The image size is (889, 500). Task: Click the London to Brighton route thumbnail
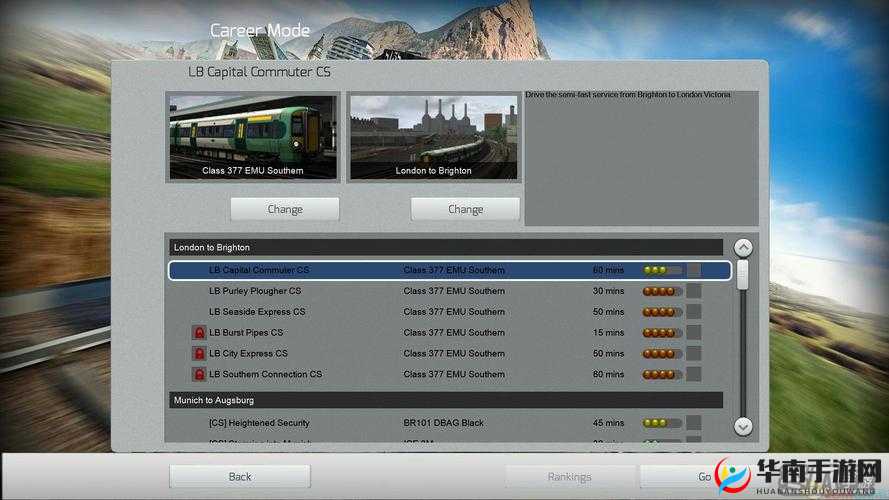click(x=433, y=137)
